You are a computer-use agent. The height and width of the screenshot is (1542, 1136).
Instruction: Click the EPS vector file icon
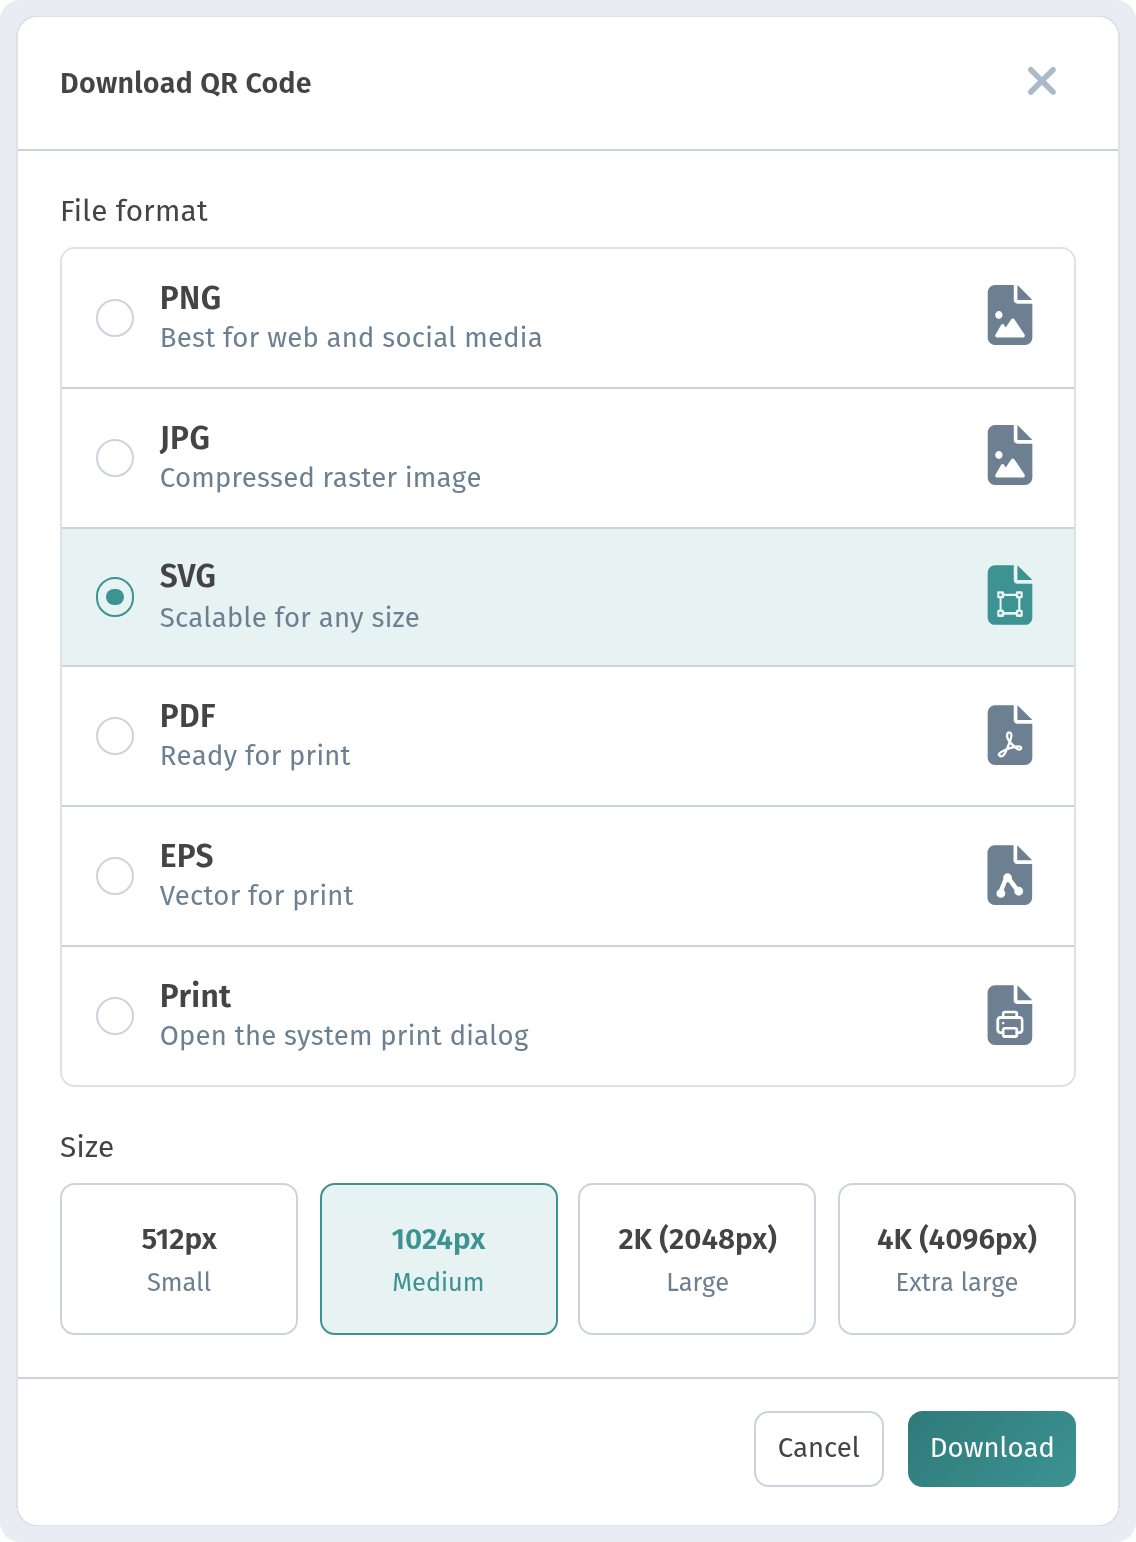pos(1010,875)
